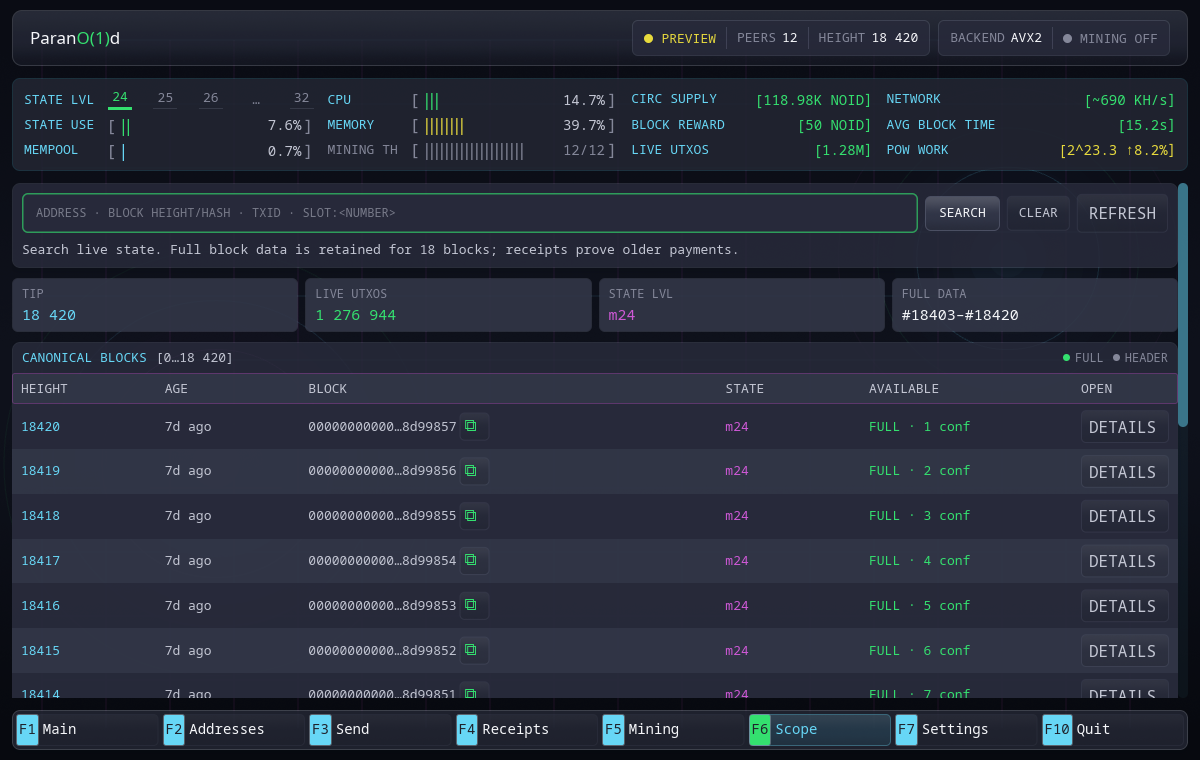This screenshot has width=1200, height=760.
Task: Switch to F4 Receipts tab
Action: click(x=526, y=729)
